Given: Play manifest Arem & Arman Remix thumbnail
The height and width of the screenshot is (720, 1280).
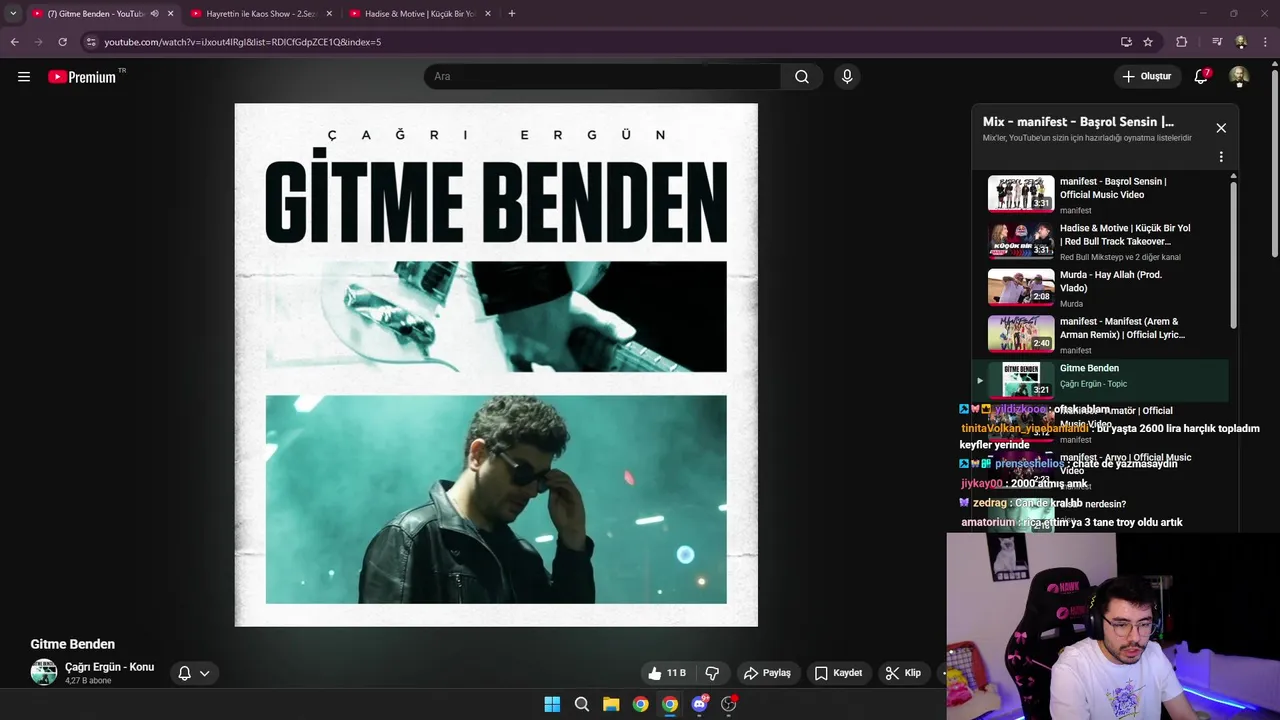Looking at the screenshot, I should [x=1021, y=334].
